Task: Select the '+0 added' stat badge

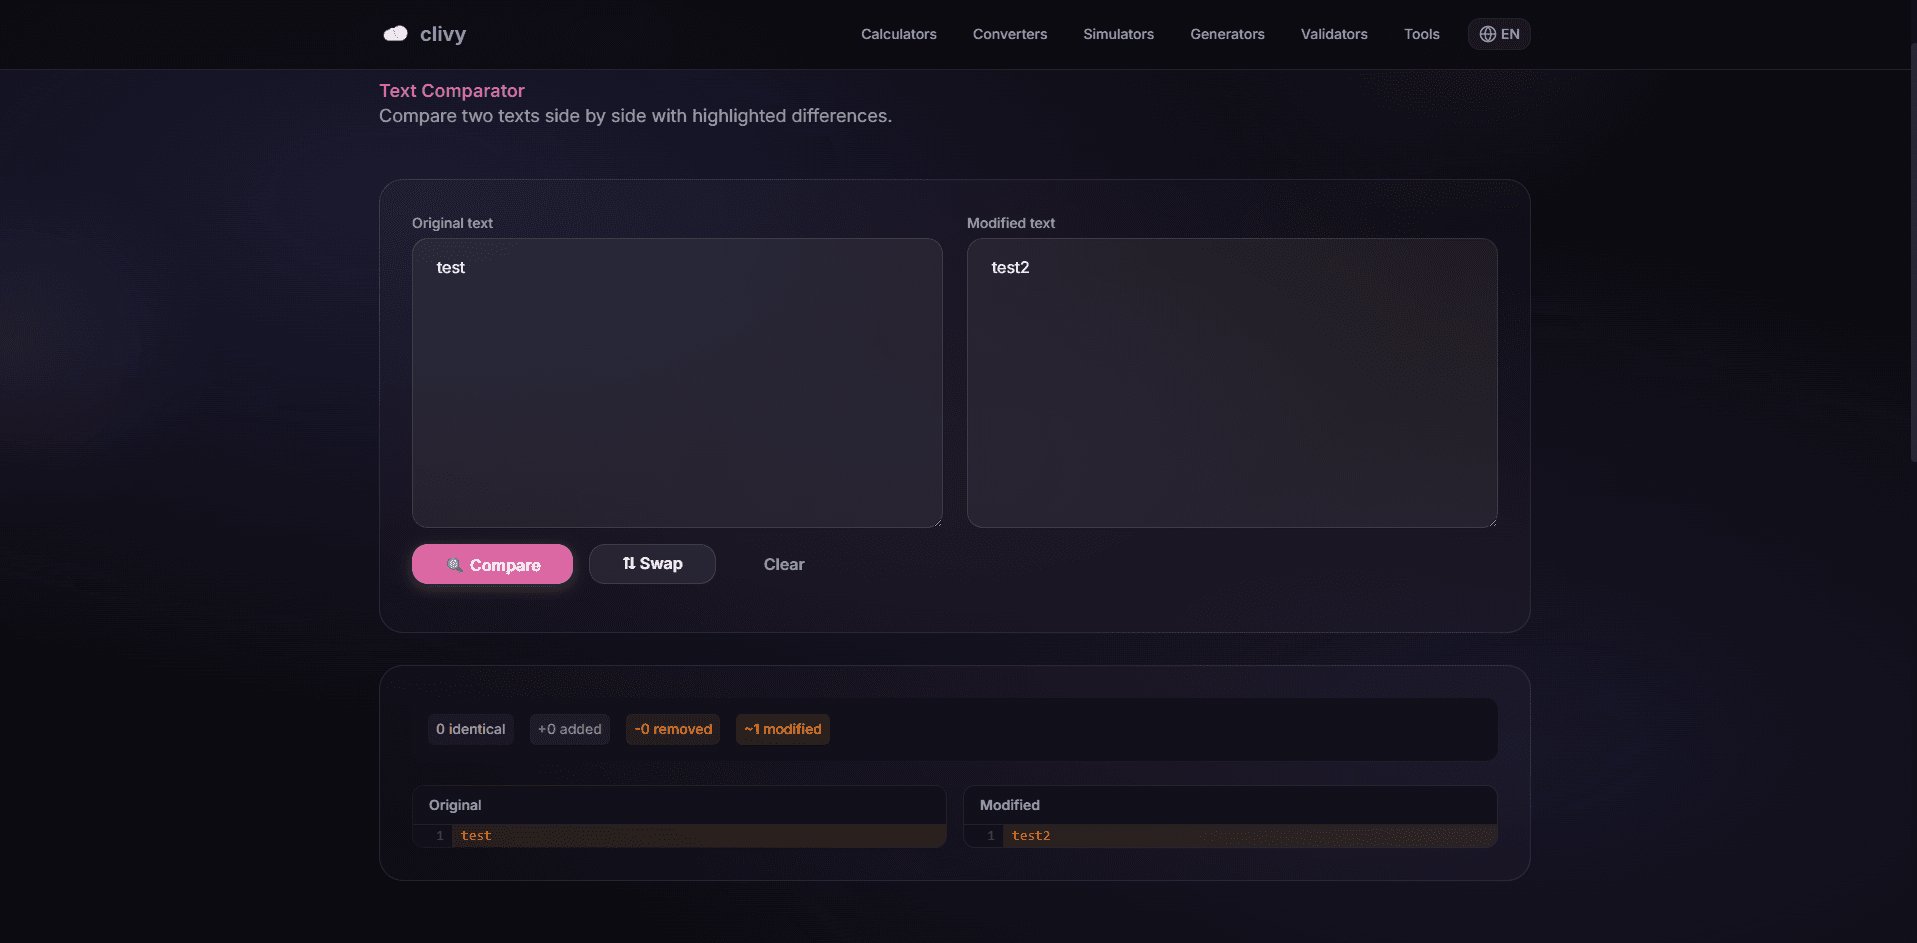Action: point(569,729)
